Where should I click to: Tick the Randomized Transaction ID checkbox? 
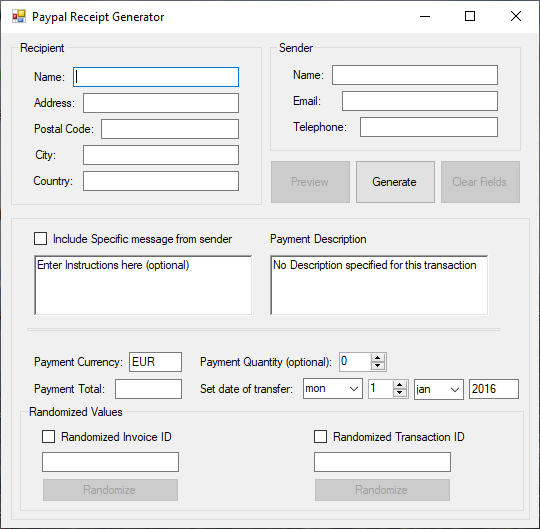coord(321,437)
